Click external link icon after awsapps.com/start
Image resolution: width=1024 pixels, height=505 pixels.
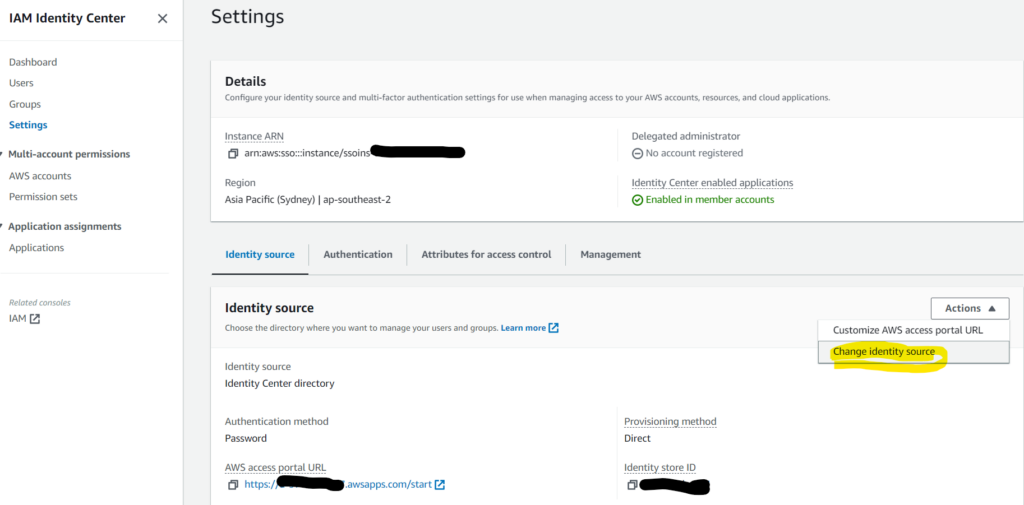coord(440,485)
